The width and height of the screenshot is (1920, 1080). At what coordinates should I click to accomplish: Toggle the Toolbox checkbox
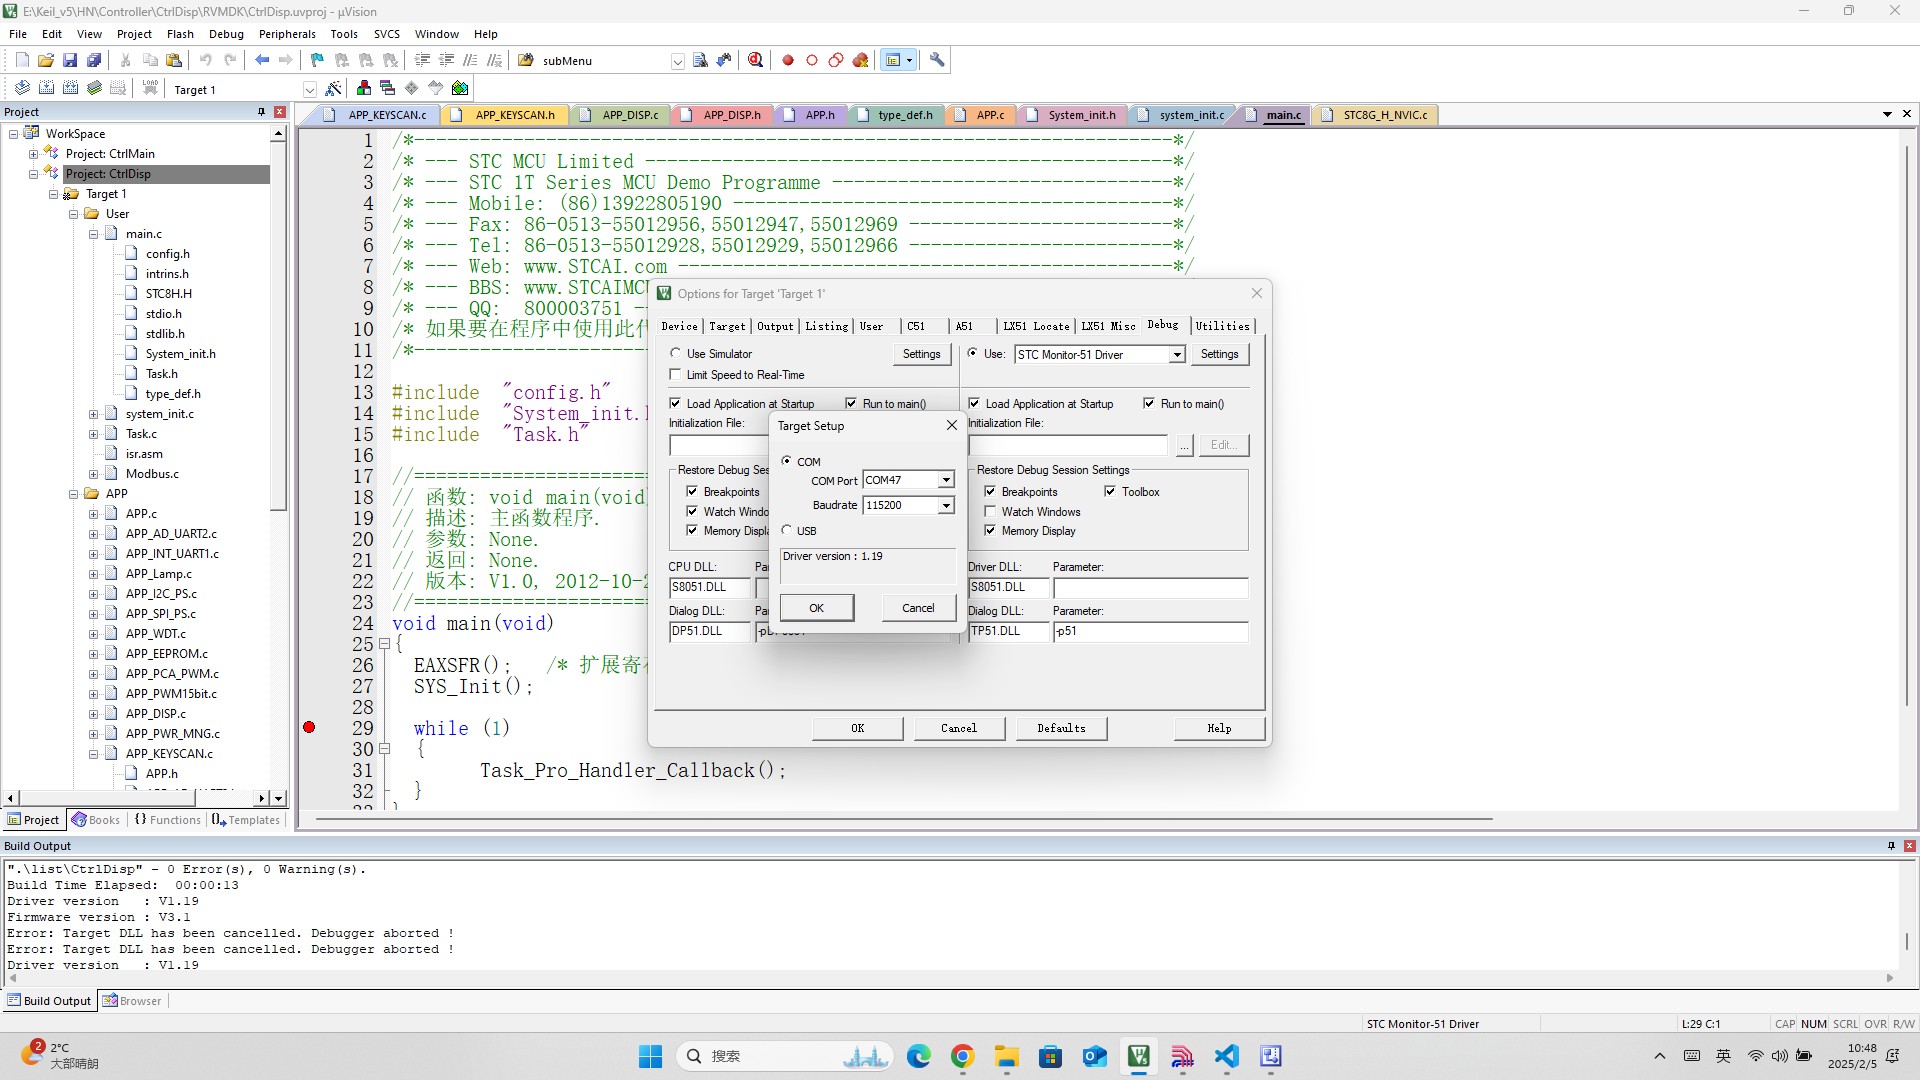(1110, 491)
